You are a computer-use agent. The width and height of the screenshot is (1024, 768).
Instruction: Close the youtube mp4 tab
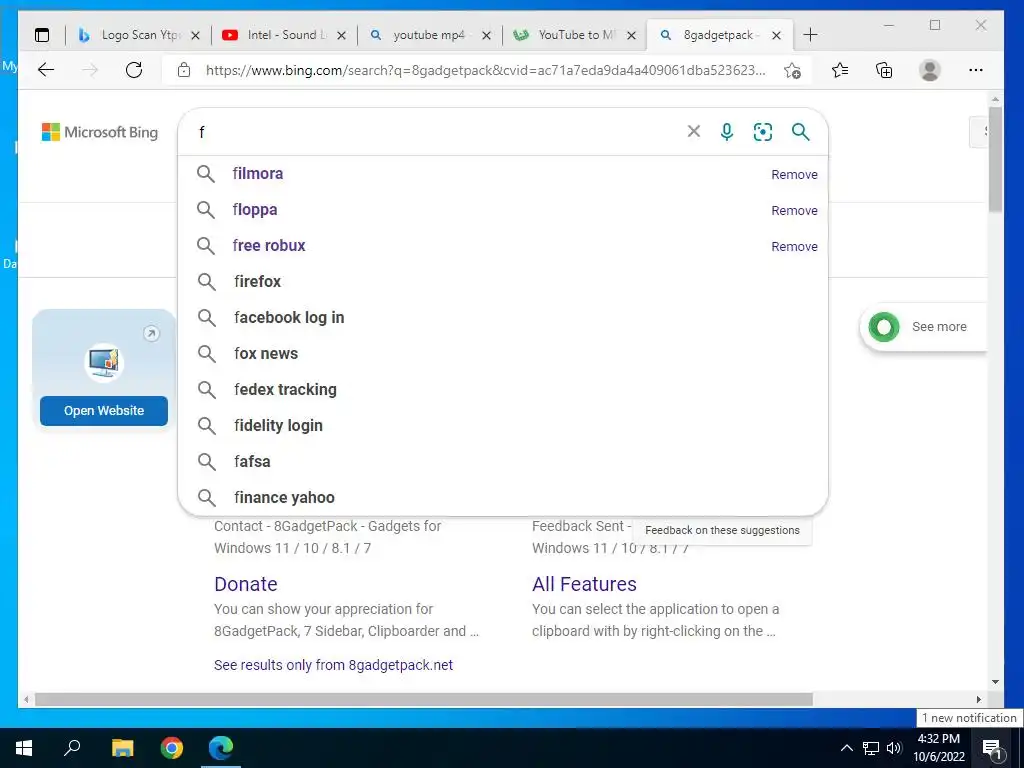click(487, 36)
